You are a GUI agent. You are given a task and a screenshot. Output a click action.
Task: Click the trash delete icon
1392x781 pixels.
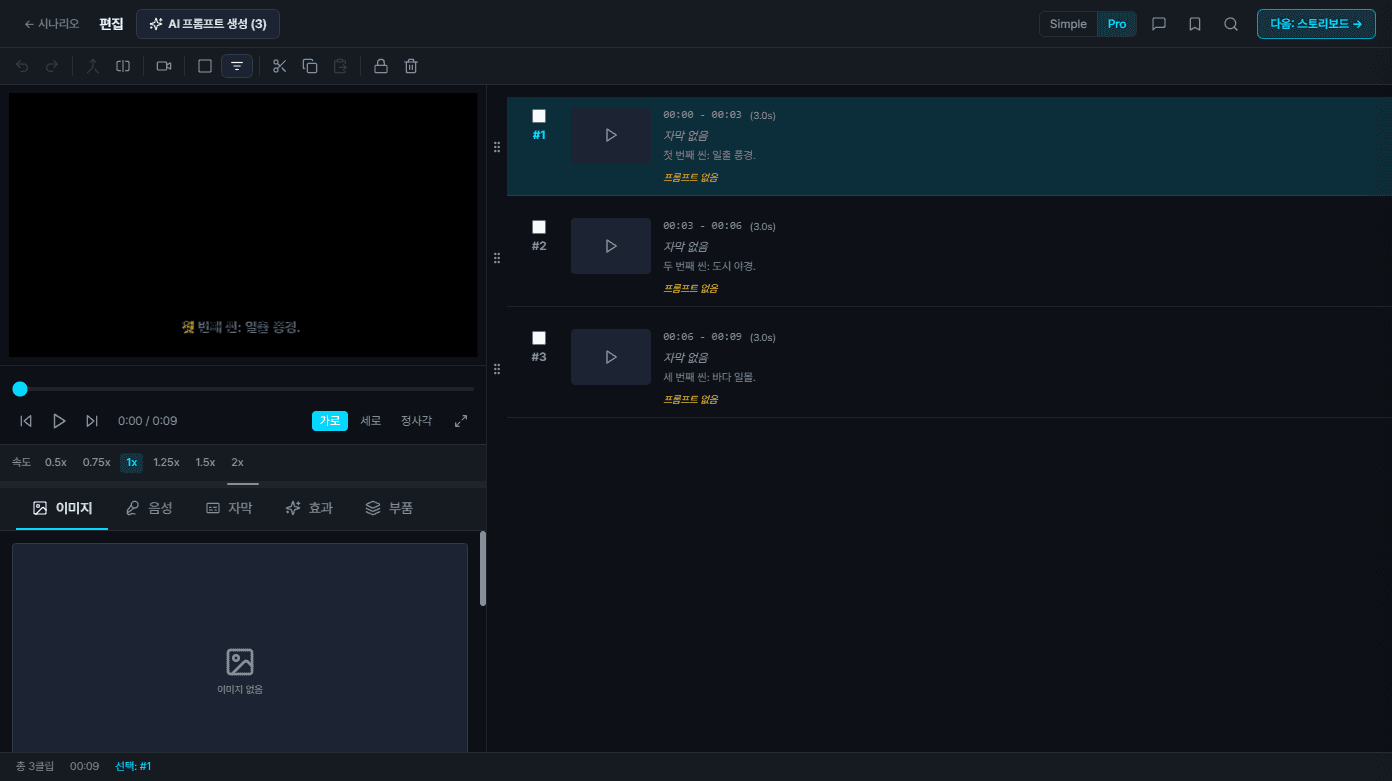[x=411, y=66]
